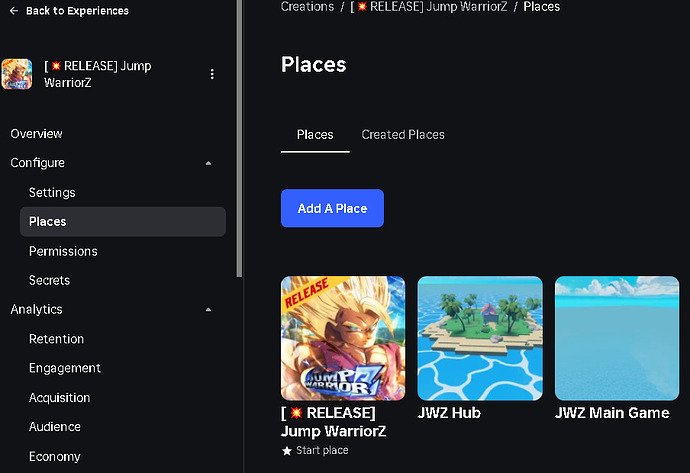Select the Places tab

tap(315, 135)
